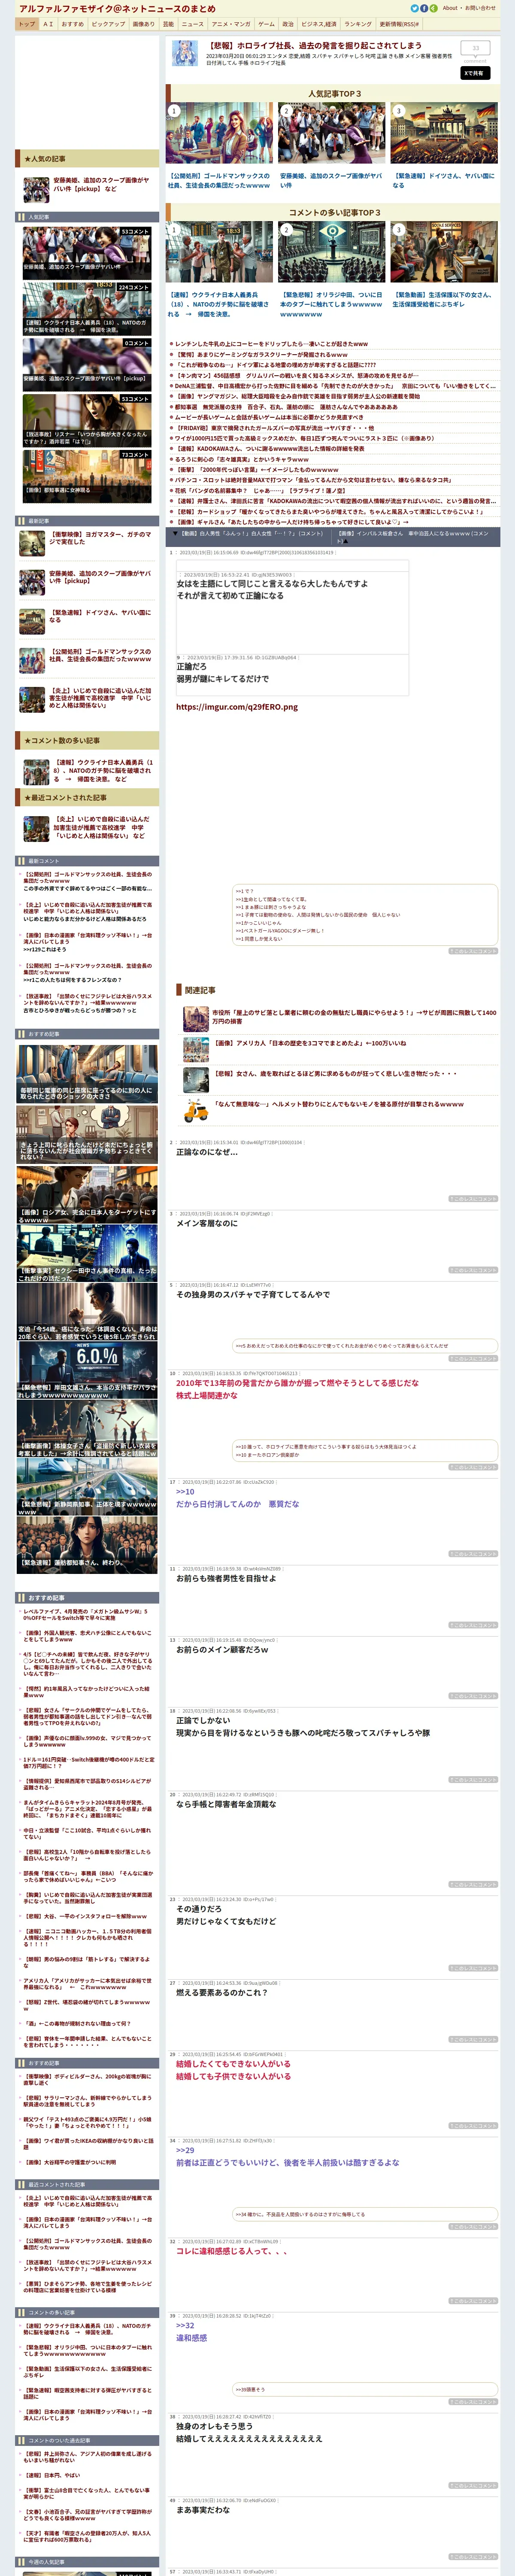Open link 【驚愕】あまりにゲーミングなガラスクリーナー
515x2576 pixels.
click(x=261, y=354)
